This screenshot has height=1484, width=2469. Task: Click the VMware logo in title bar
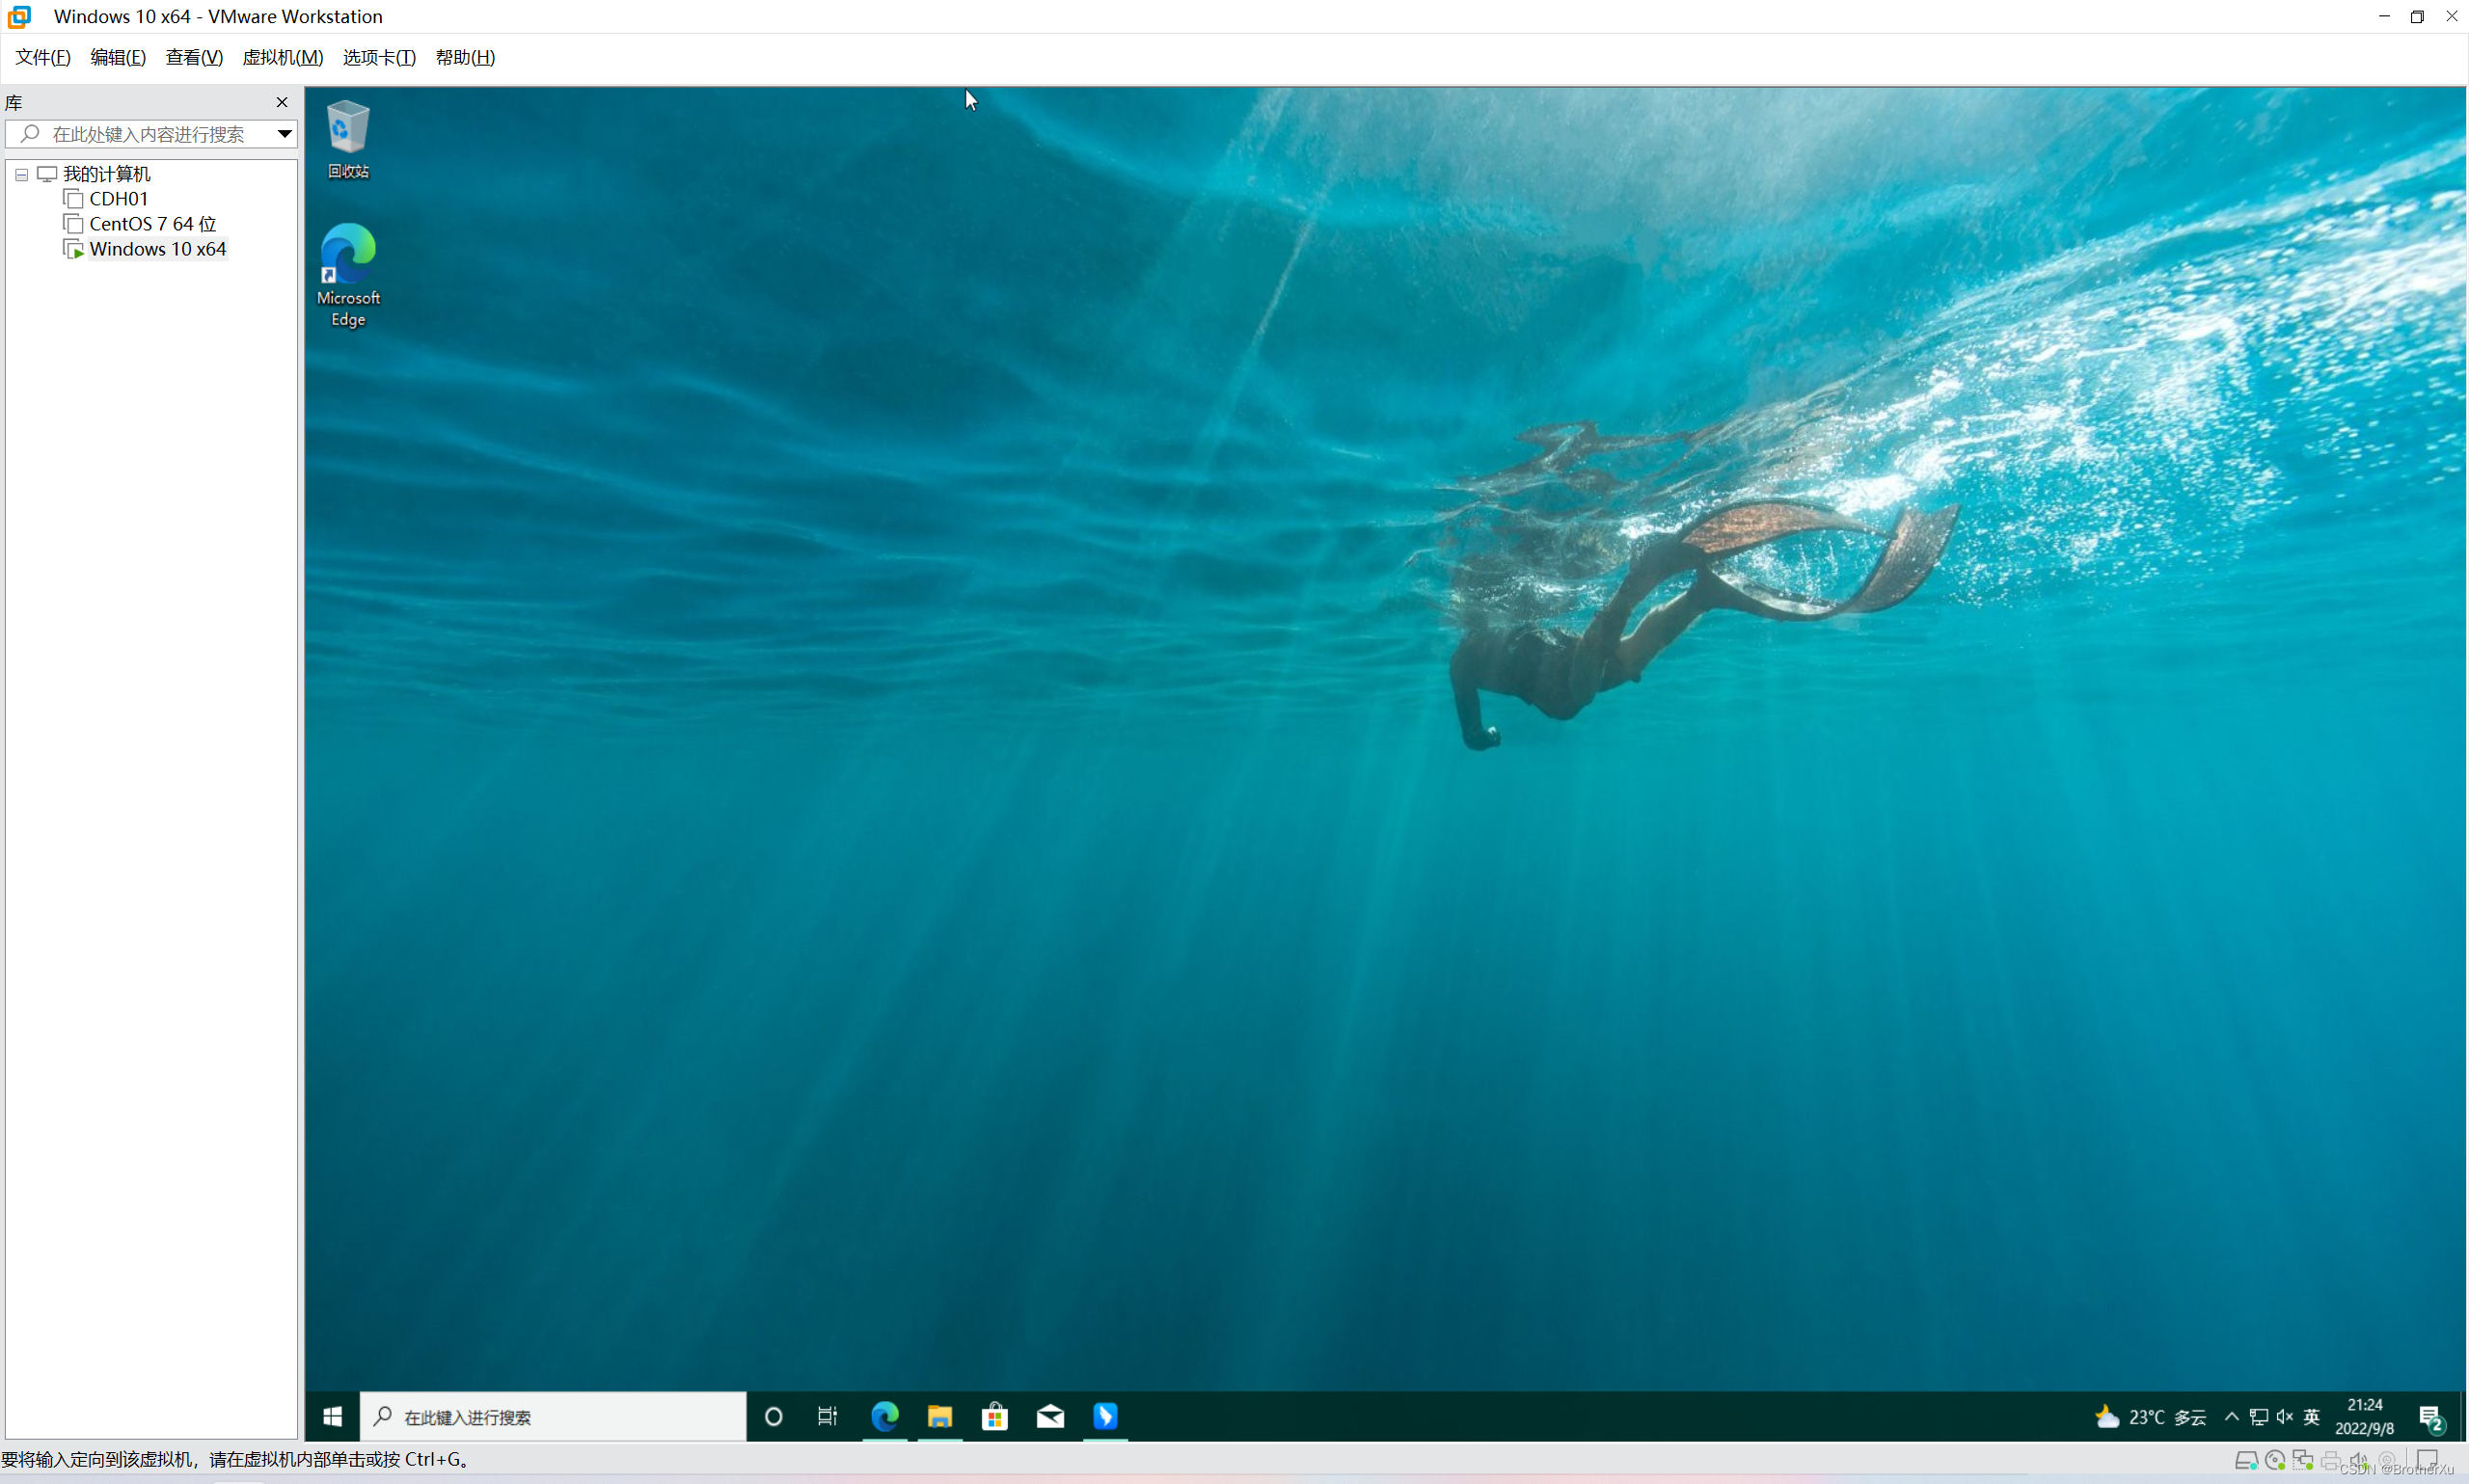pyautogui.click(x=19, y=16)
